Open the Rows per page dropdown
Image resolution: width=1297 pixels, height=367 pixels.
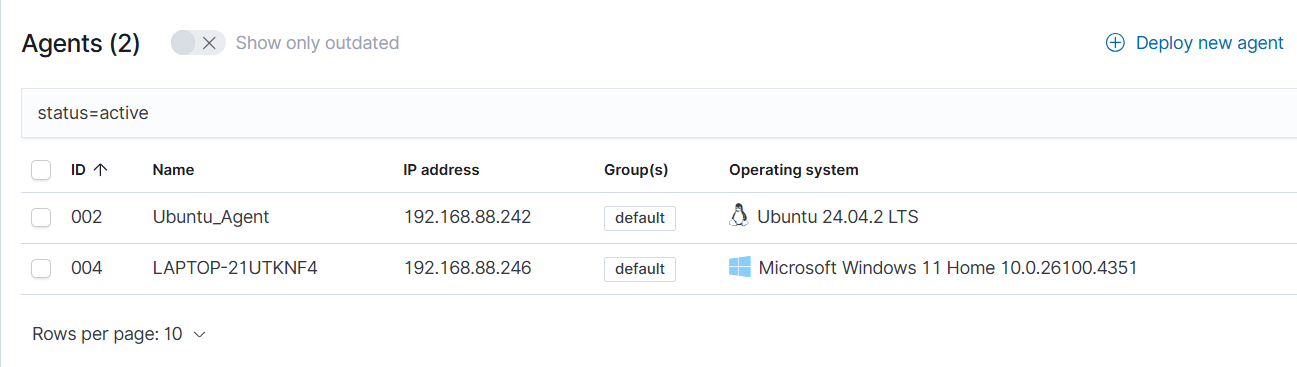[x=119, y=334]
